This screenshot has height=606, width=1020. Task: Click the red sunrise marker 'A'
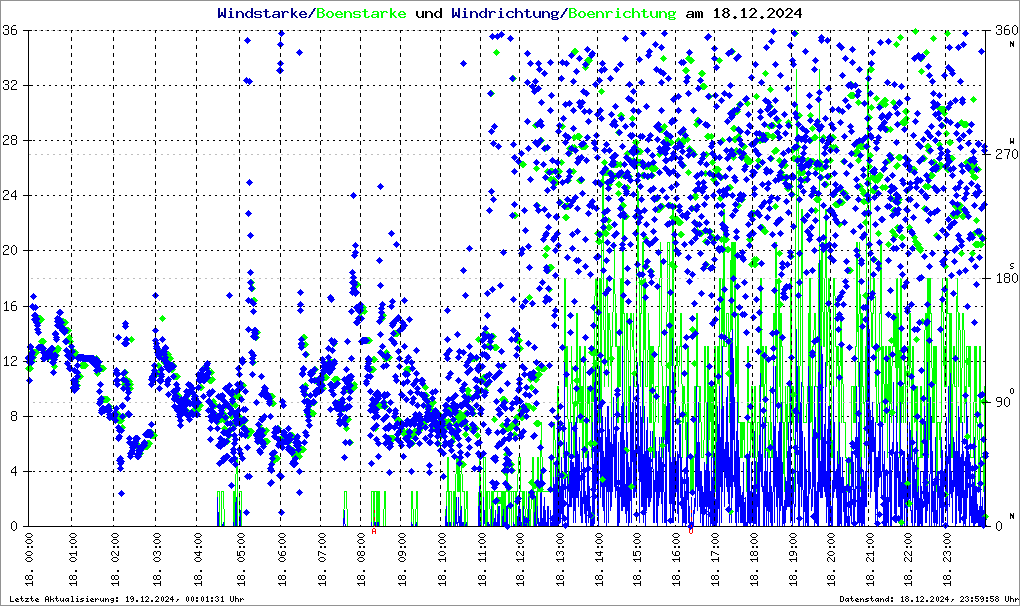(374, 531)
